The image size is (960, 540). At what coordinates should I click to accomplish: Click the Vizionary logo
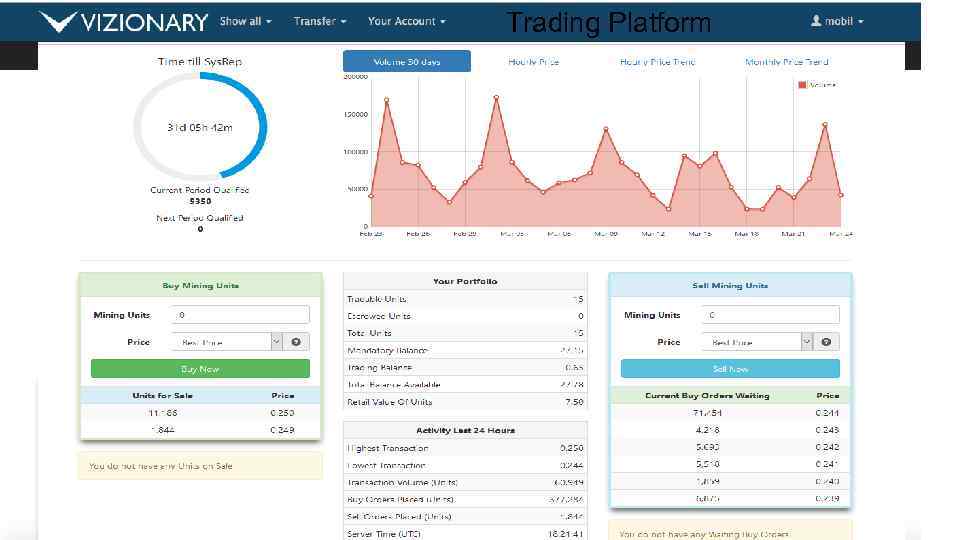pyautogui.click(x=124, y=21)
